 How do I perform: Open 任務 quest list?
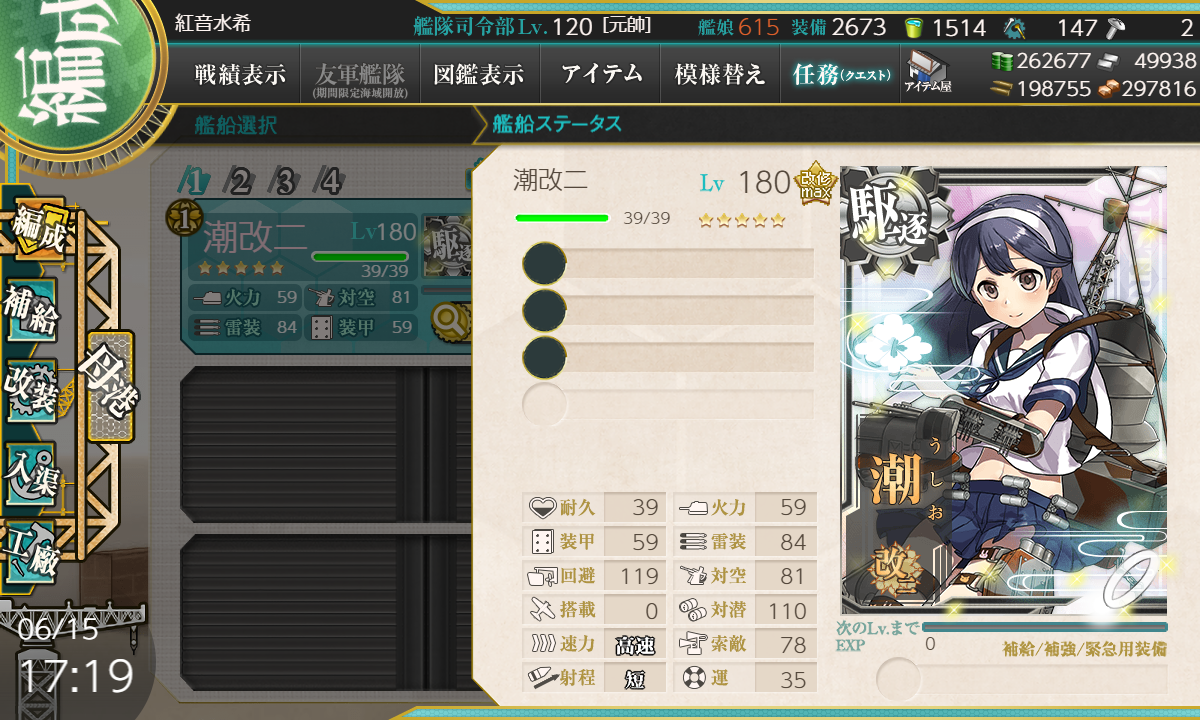tap(840, 74)
